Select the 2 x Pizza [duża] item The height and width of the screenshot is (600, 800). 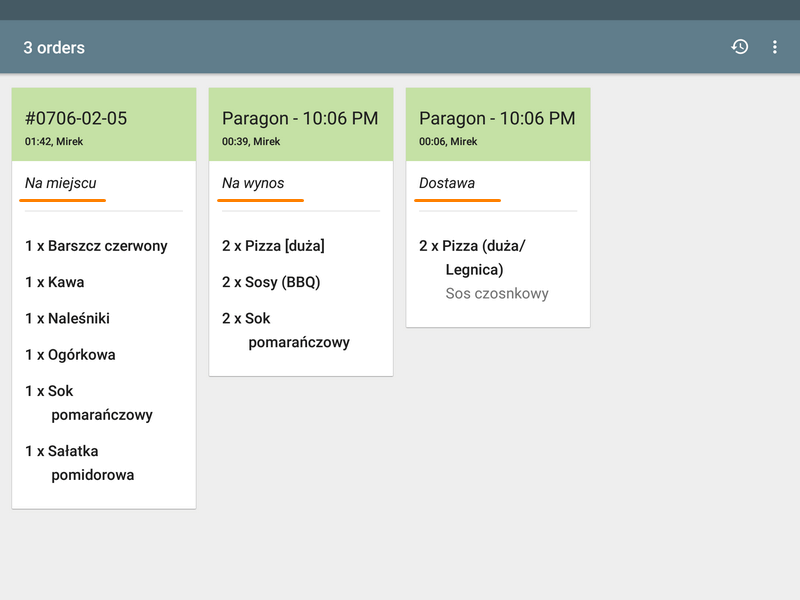(273, 246)
